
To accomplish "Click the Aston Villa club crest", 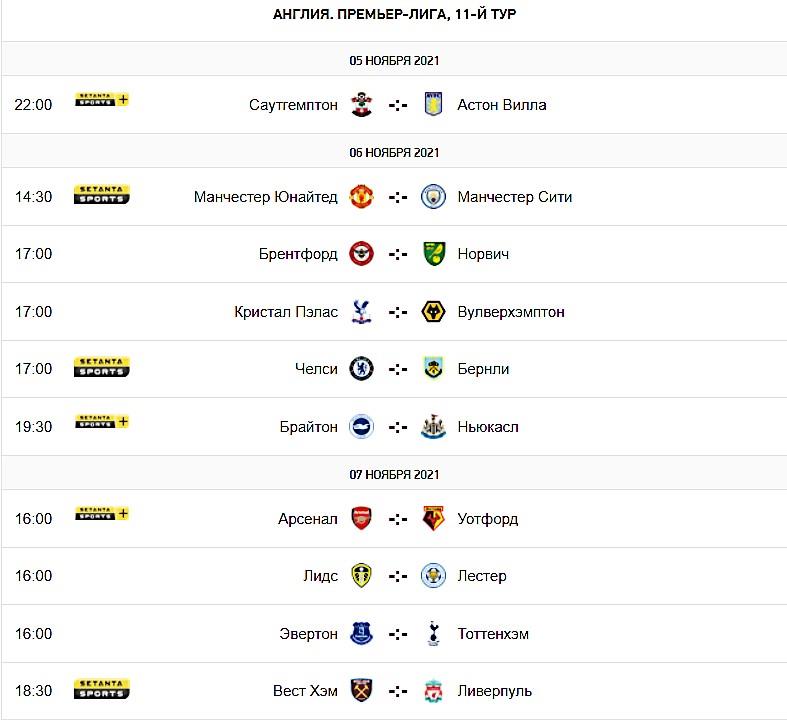I will click(433, 105).
